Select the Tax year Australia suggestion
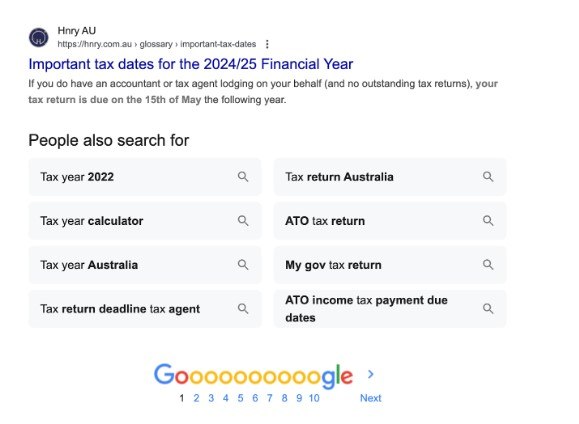This screenshot has width=579, height=424. click(x=145, y=265)
